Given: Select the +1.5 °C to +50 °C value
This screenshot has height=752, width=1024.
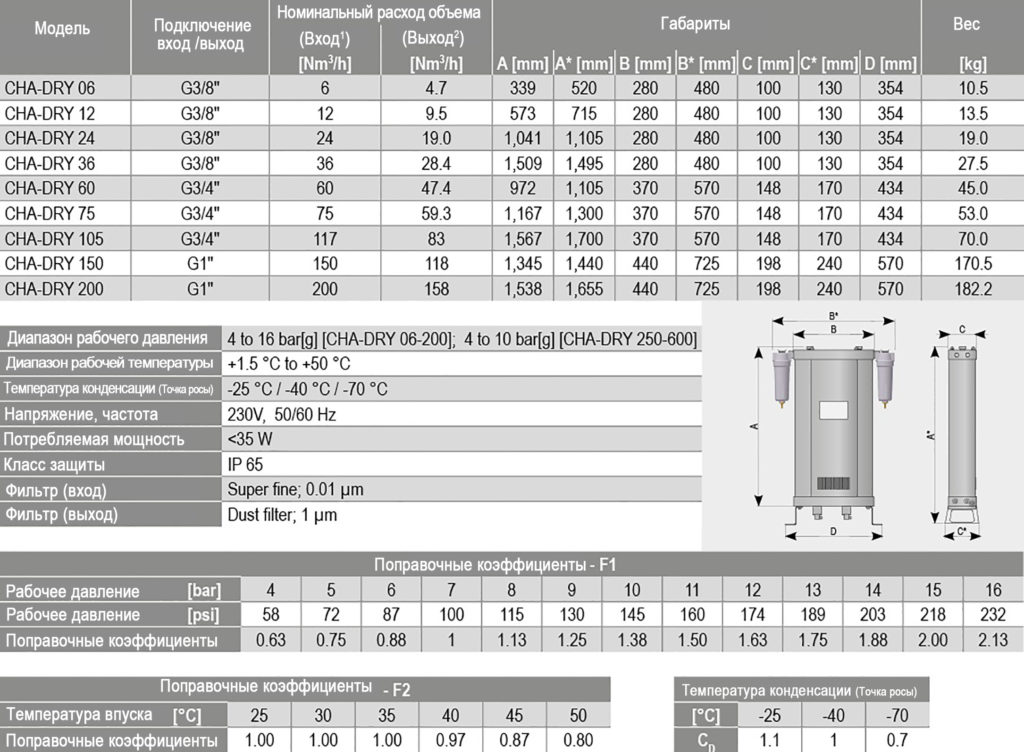Looking at the screenshot, I should click(289, 364).
